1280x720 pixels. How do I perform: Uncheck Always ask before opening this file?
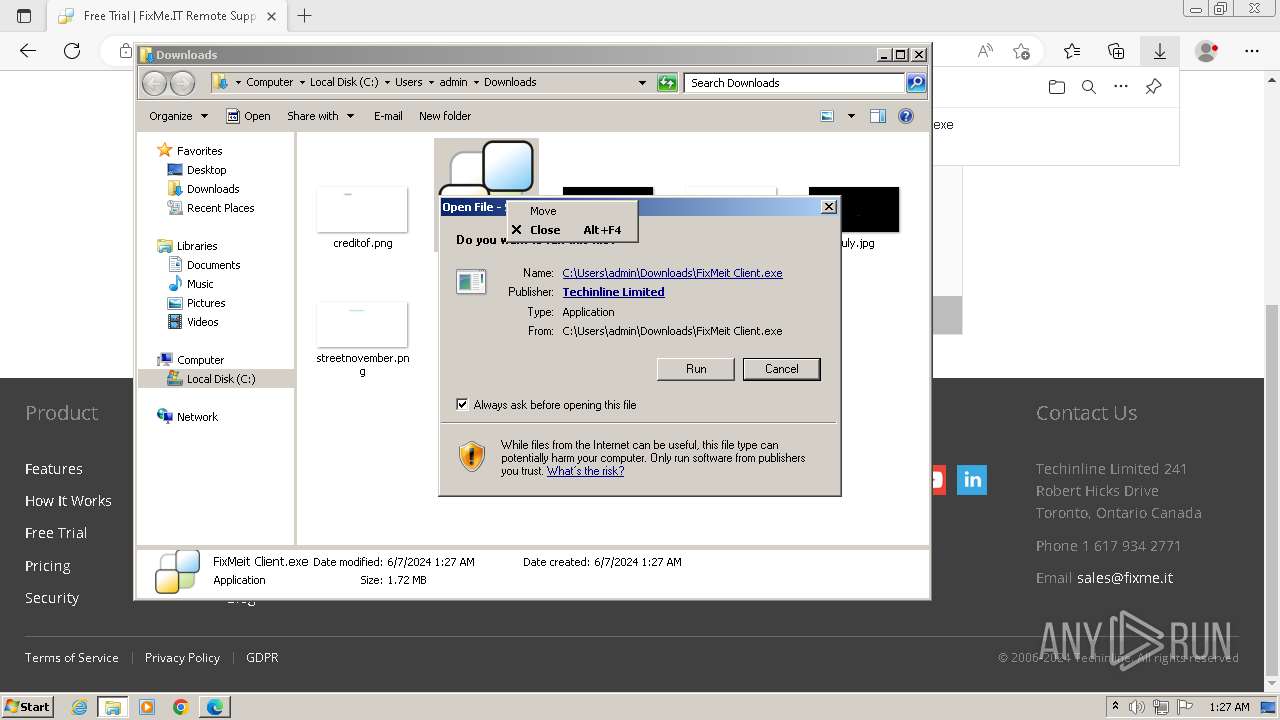(x=462, y=404)
